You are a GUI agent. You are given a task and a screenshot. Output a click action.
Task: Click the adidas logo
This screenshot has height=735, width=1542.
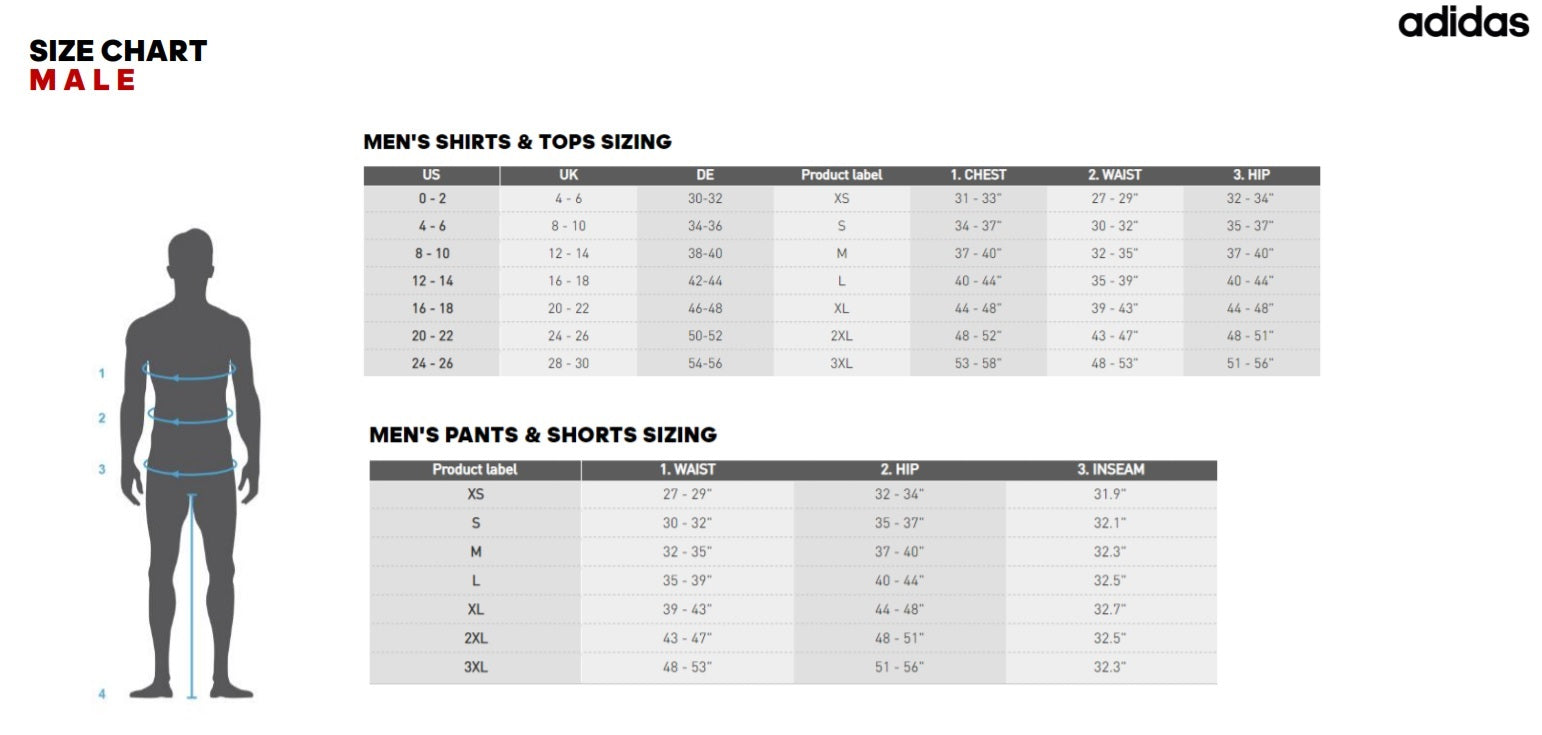click(x=1463, y=22)
